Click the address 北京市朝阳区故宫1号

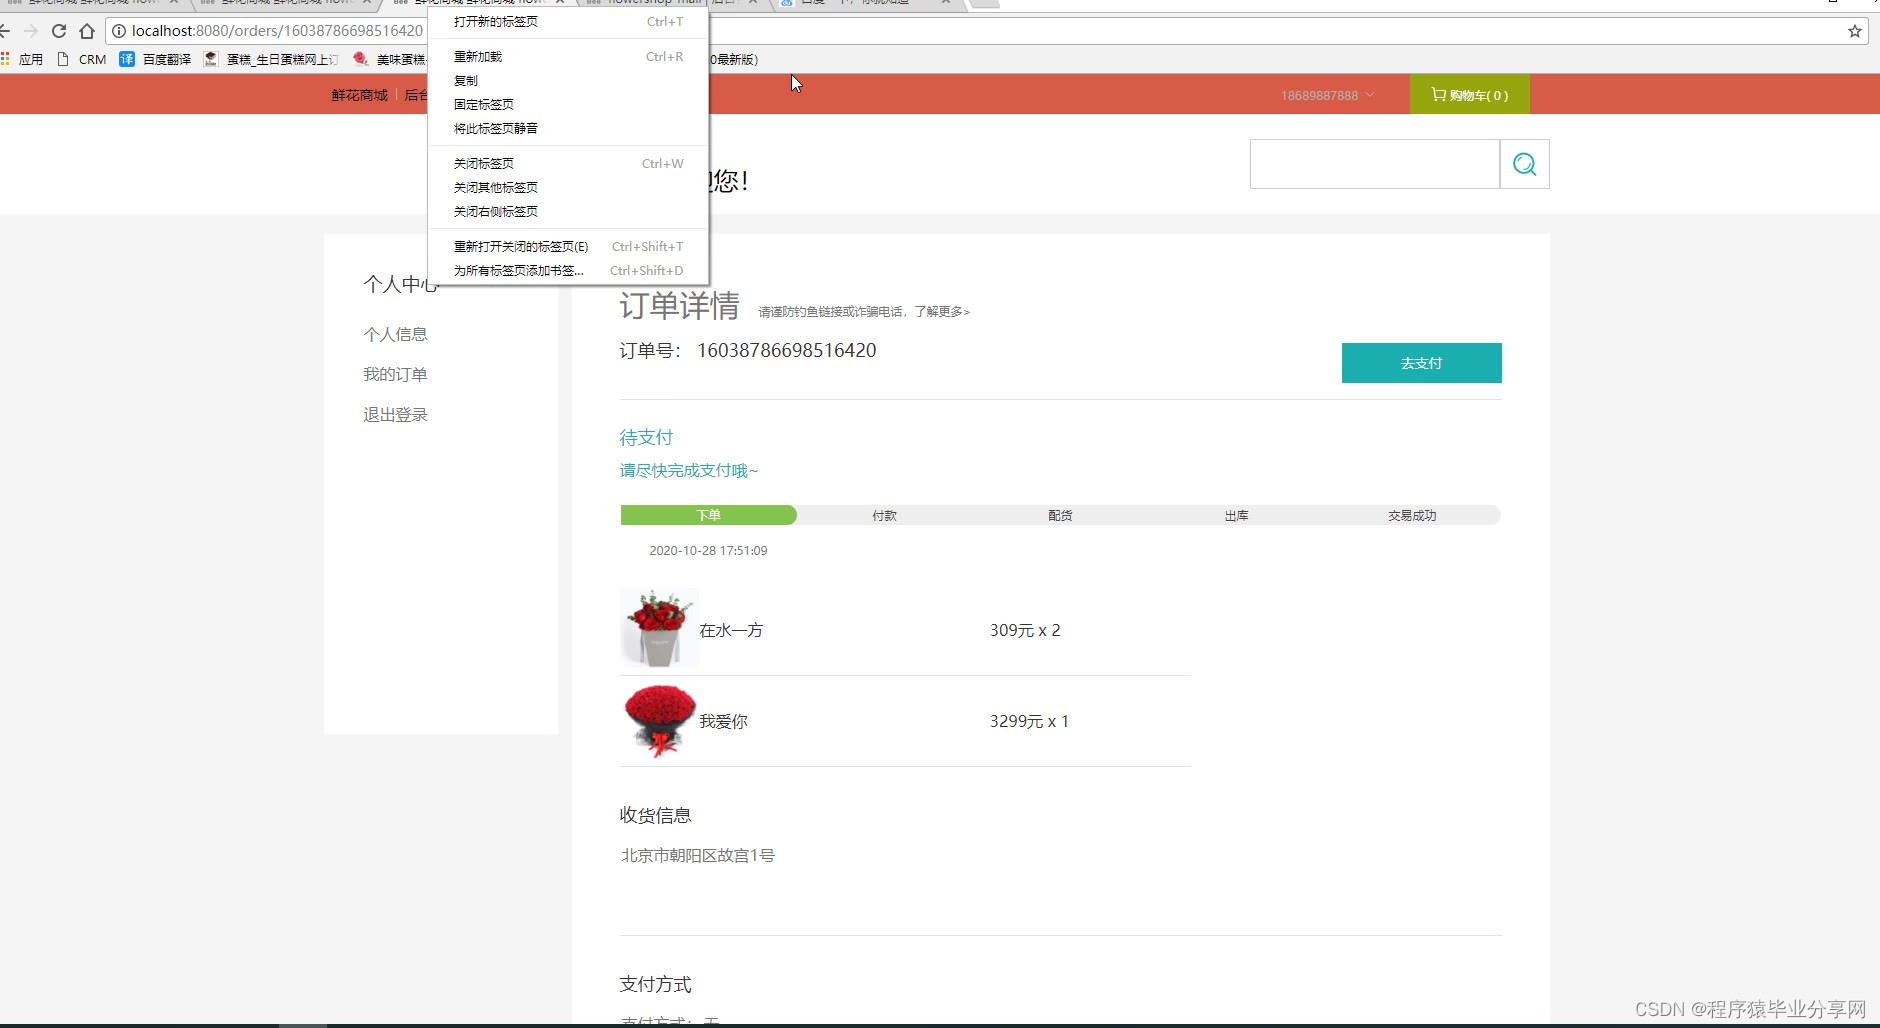tap(697, 855)
